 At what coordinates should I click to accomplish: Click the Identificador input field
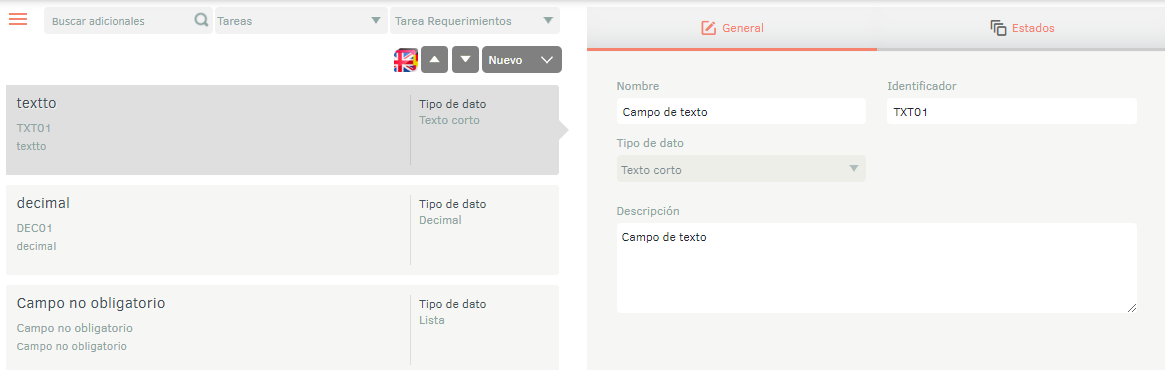(1012, 111)
